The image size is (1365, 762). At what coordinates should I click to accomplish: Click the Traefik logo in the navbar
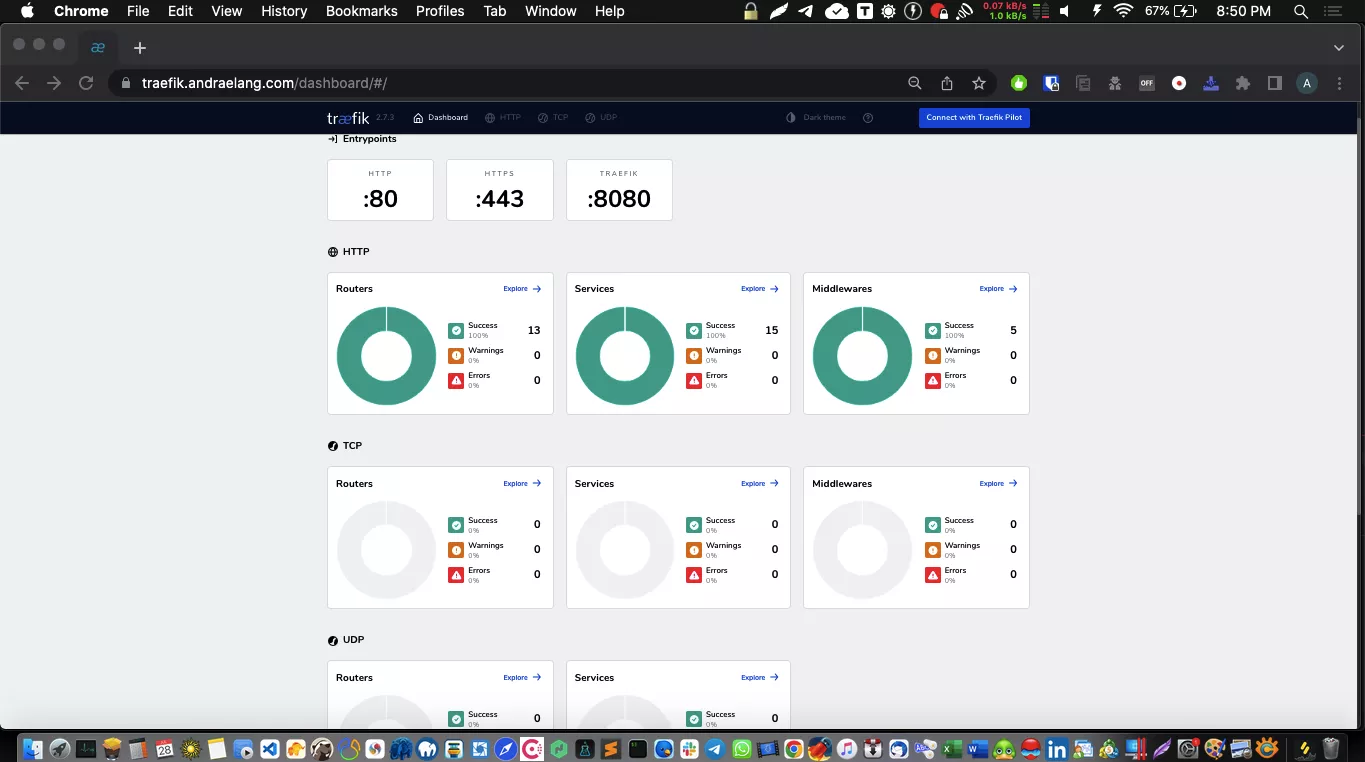point(348,117)
